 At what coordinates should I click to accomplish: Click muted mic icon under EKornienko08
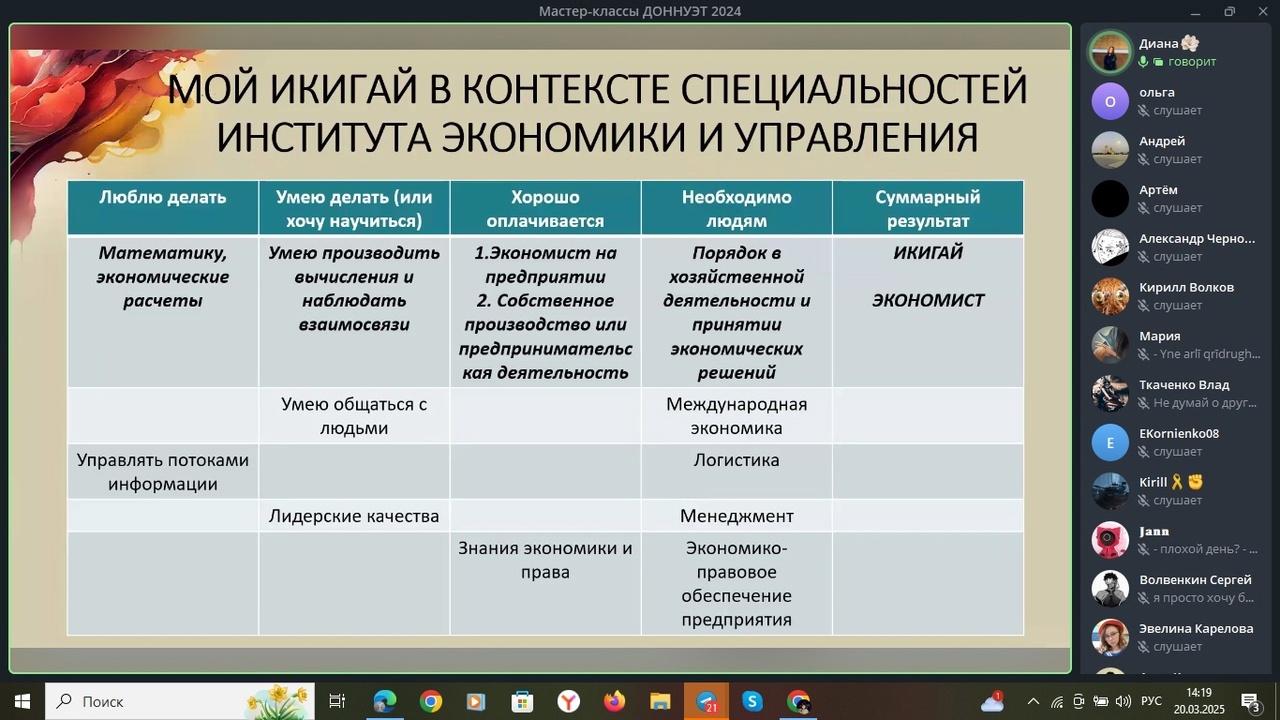coord(1144,452)
